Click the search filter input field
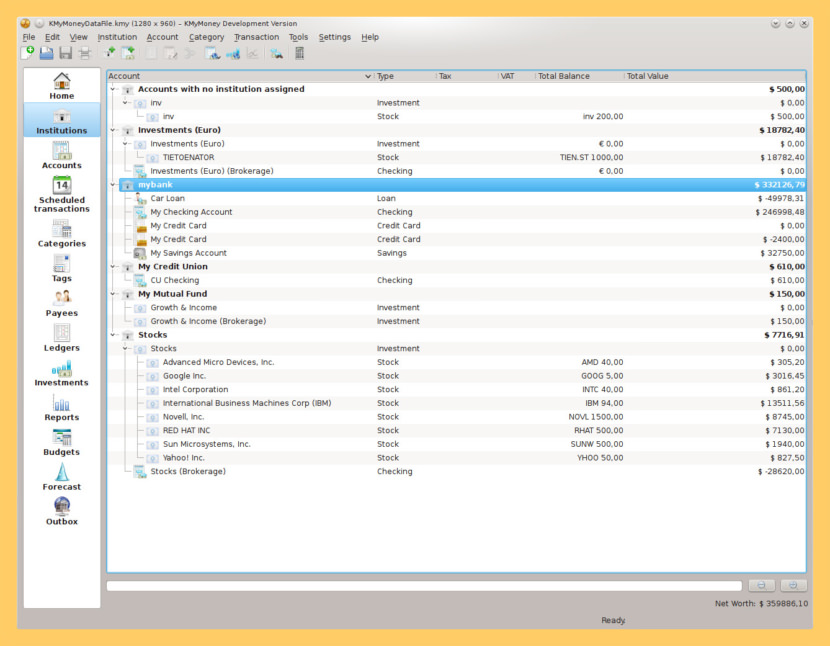Image resolution: width=830 pixels, height=646 pixels. click(424, 586)
